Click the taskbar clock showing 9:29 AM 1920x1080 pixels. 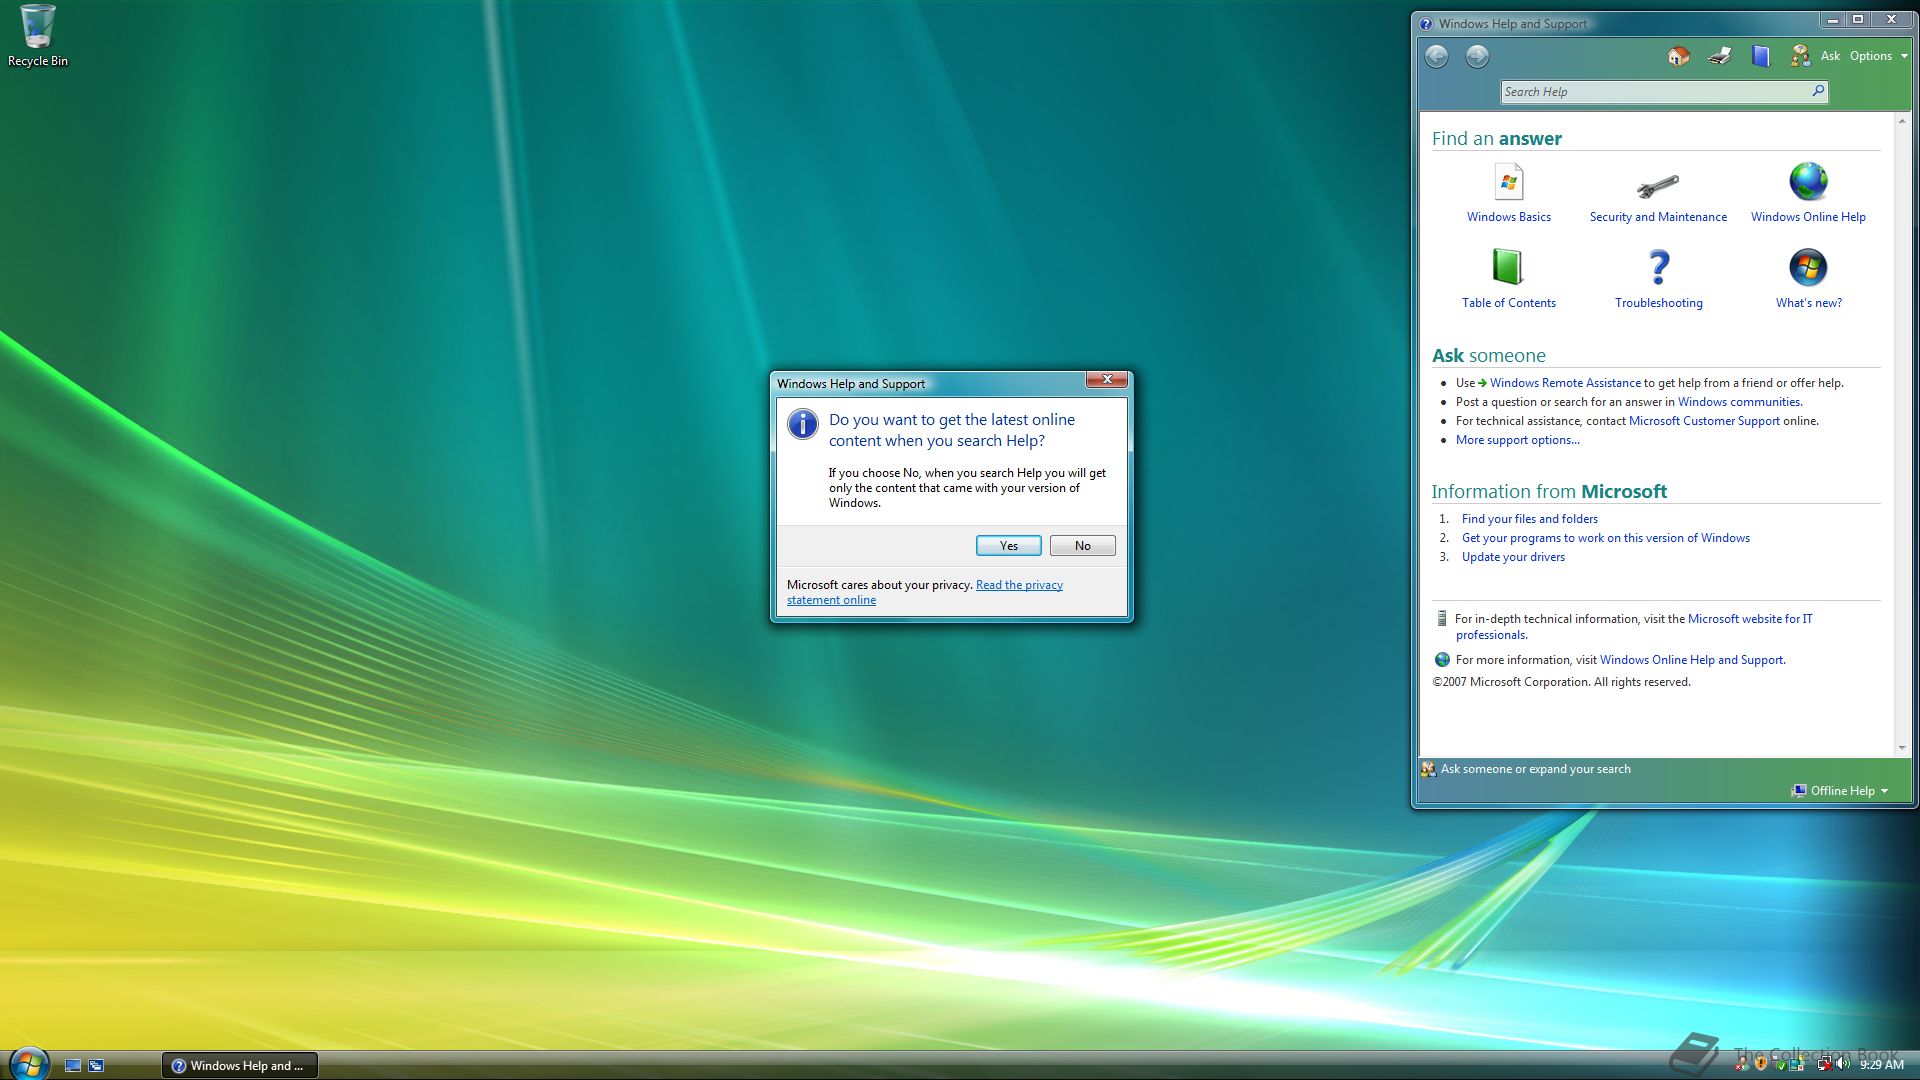point(1881,1065)
